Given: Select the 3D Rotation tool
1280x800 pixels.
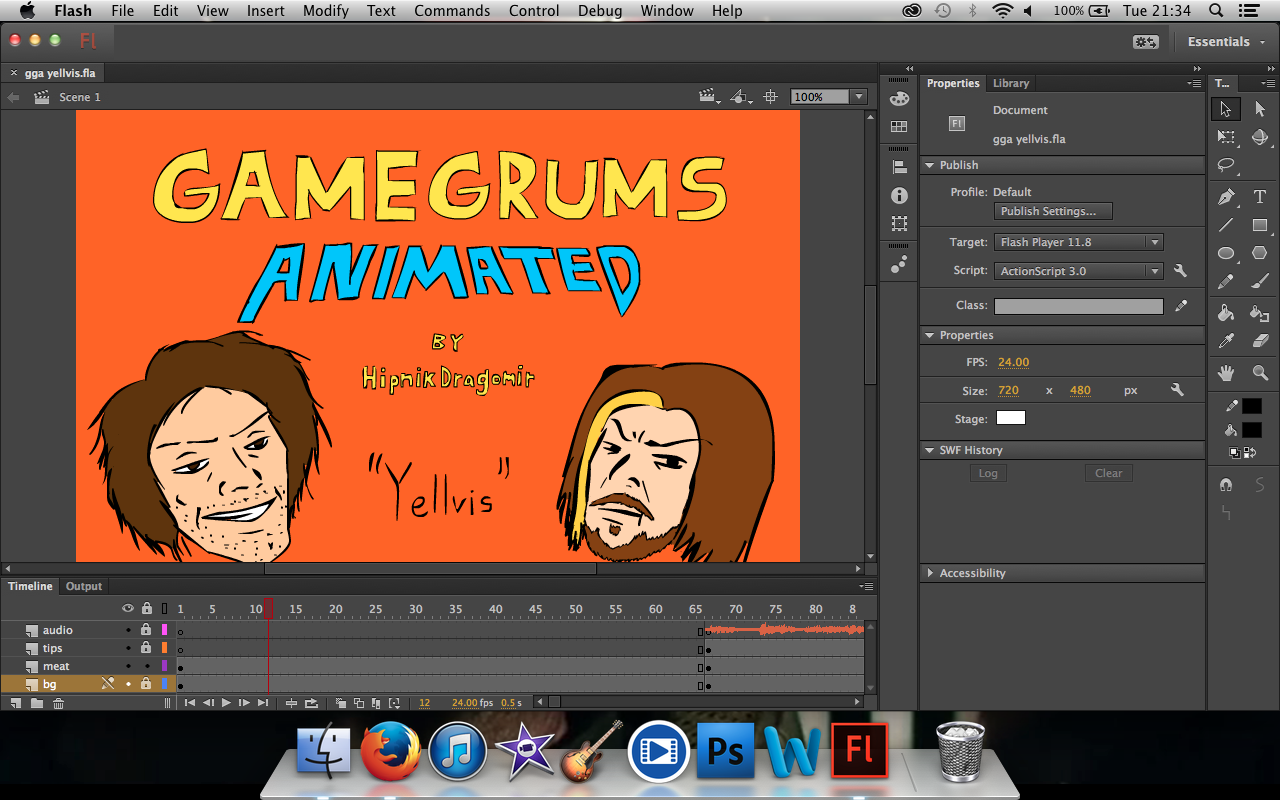Looking at the screenshot, I should click(1260, 137).
